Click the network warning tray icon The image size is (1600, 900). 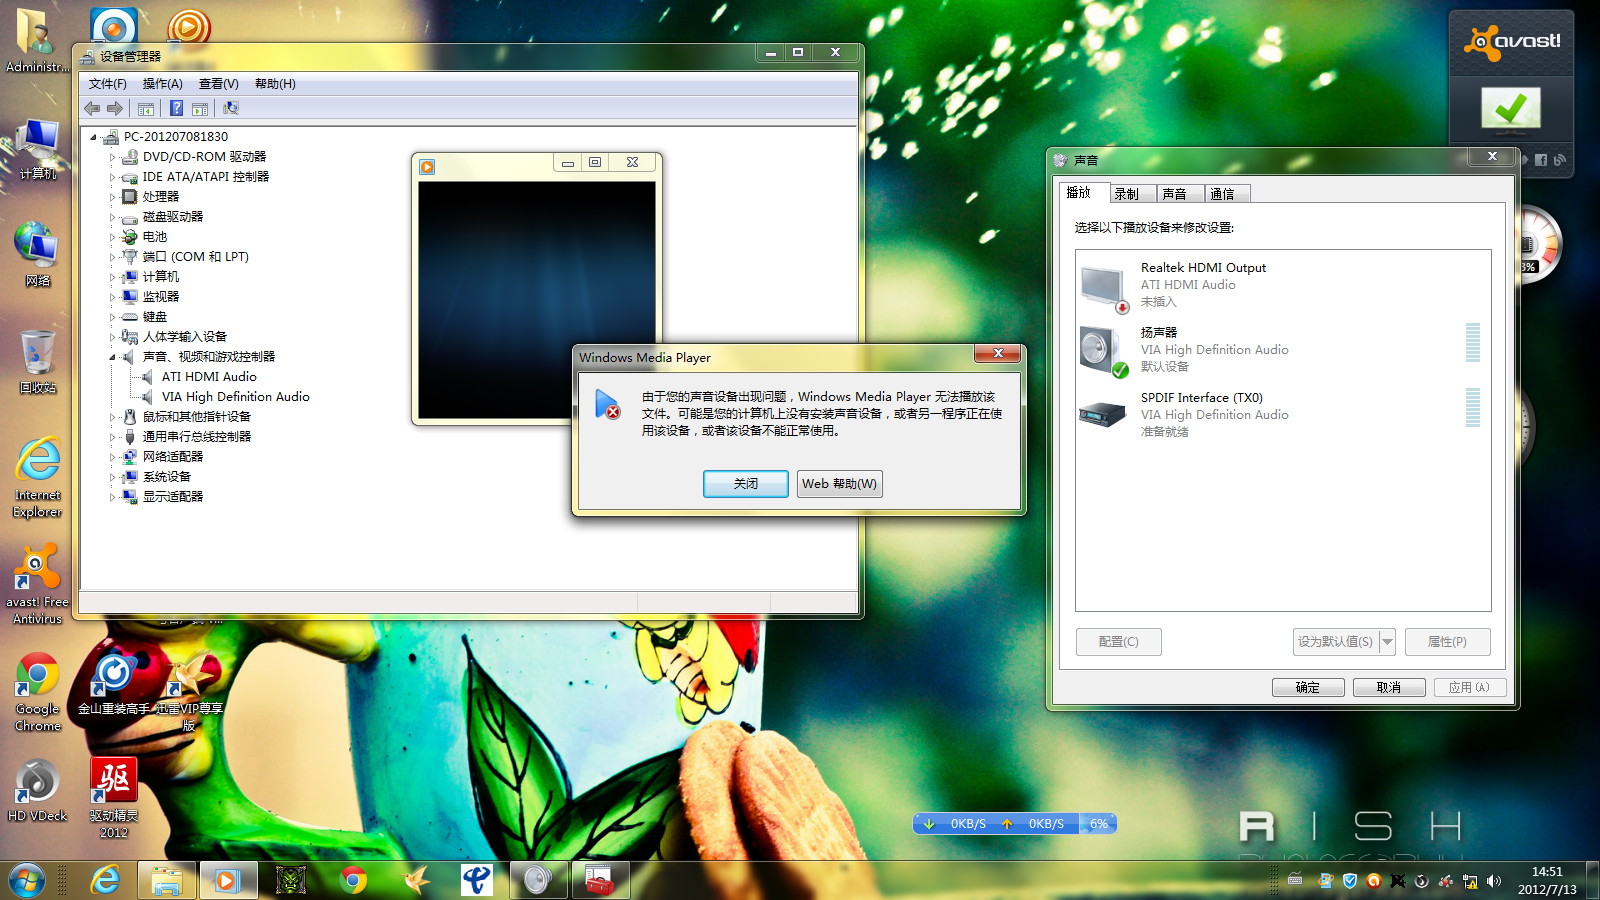pyautogui.click(x=1470, y=881)
